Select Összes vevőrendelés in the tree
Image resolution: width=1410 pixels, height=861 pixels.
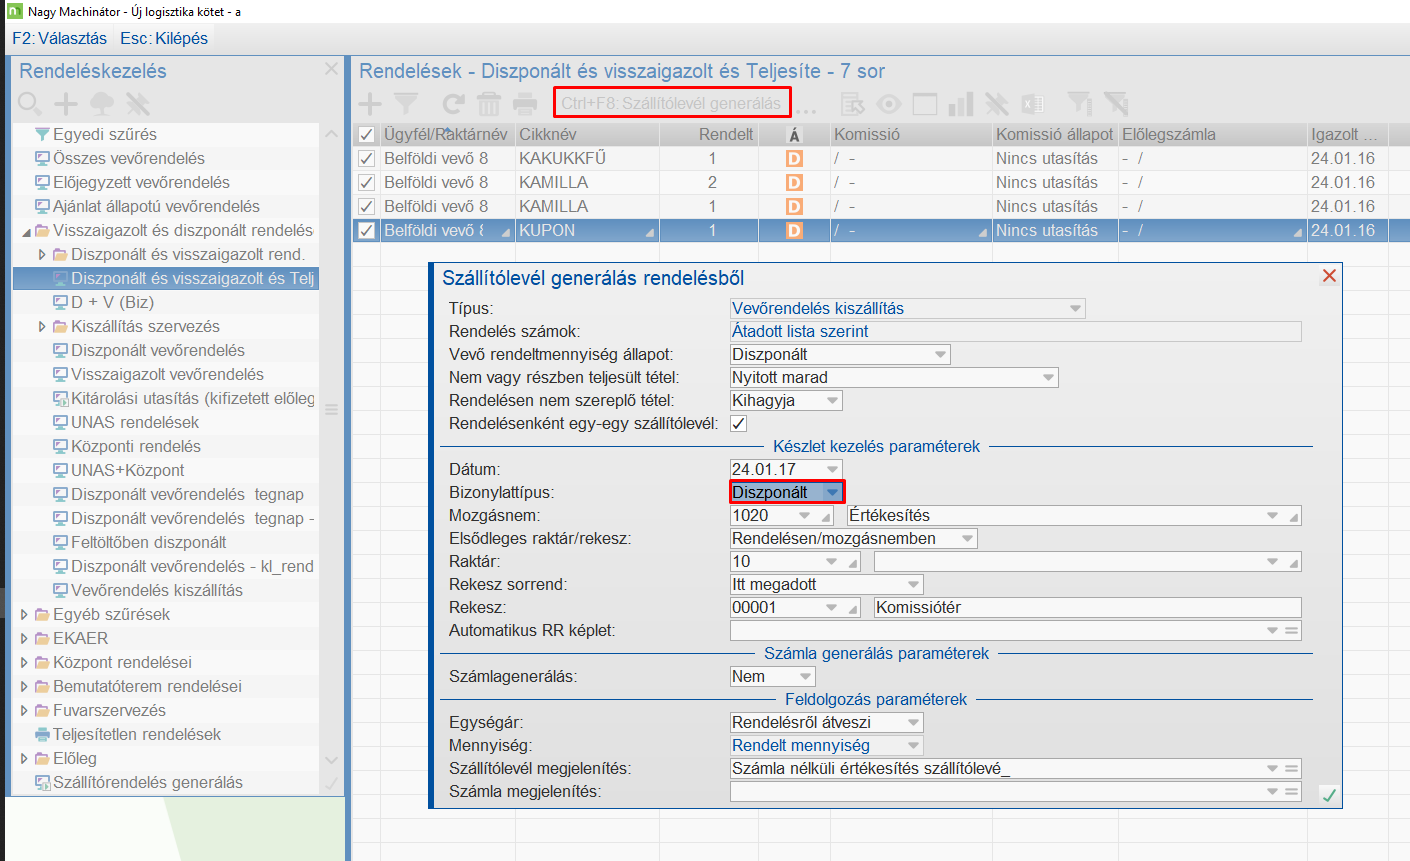click(129, 158)
